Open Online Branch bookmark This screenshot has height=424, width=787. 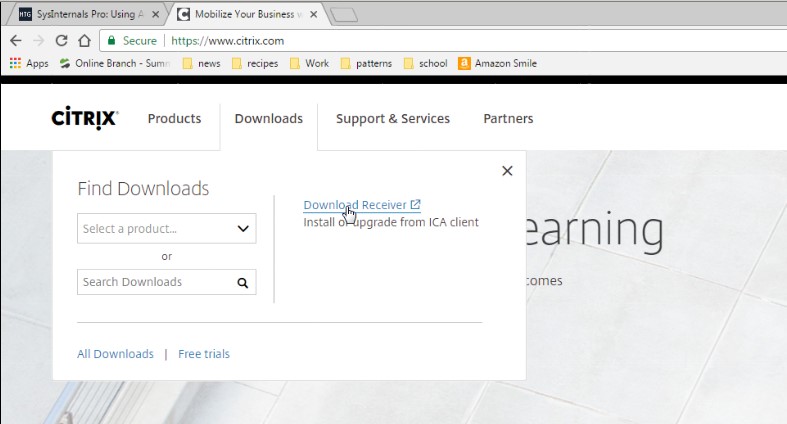(x=115, y=63)
